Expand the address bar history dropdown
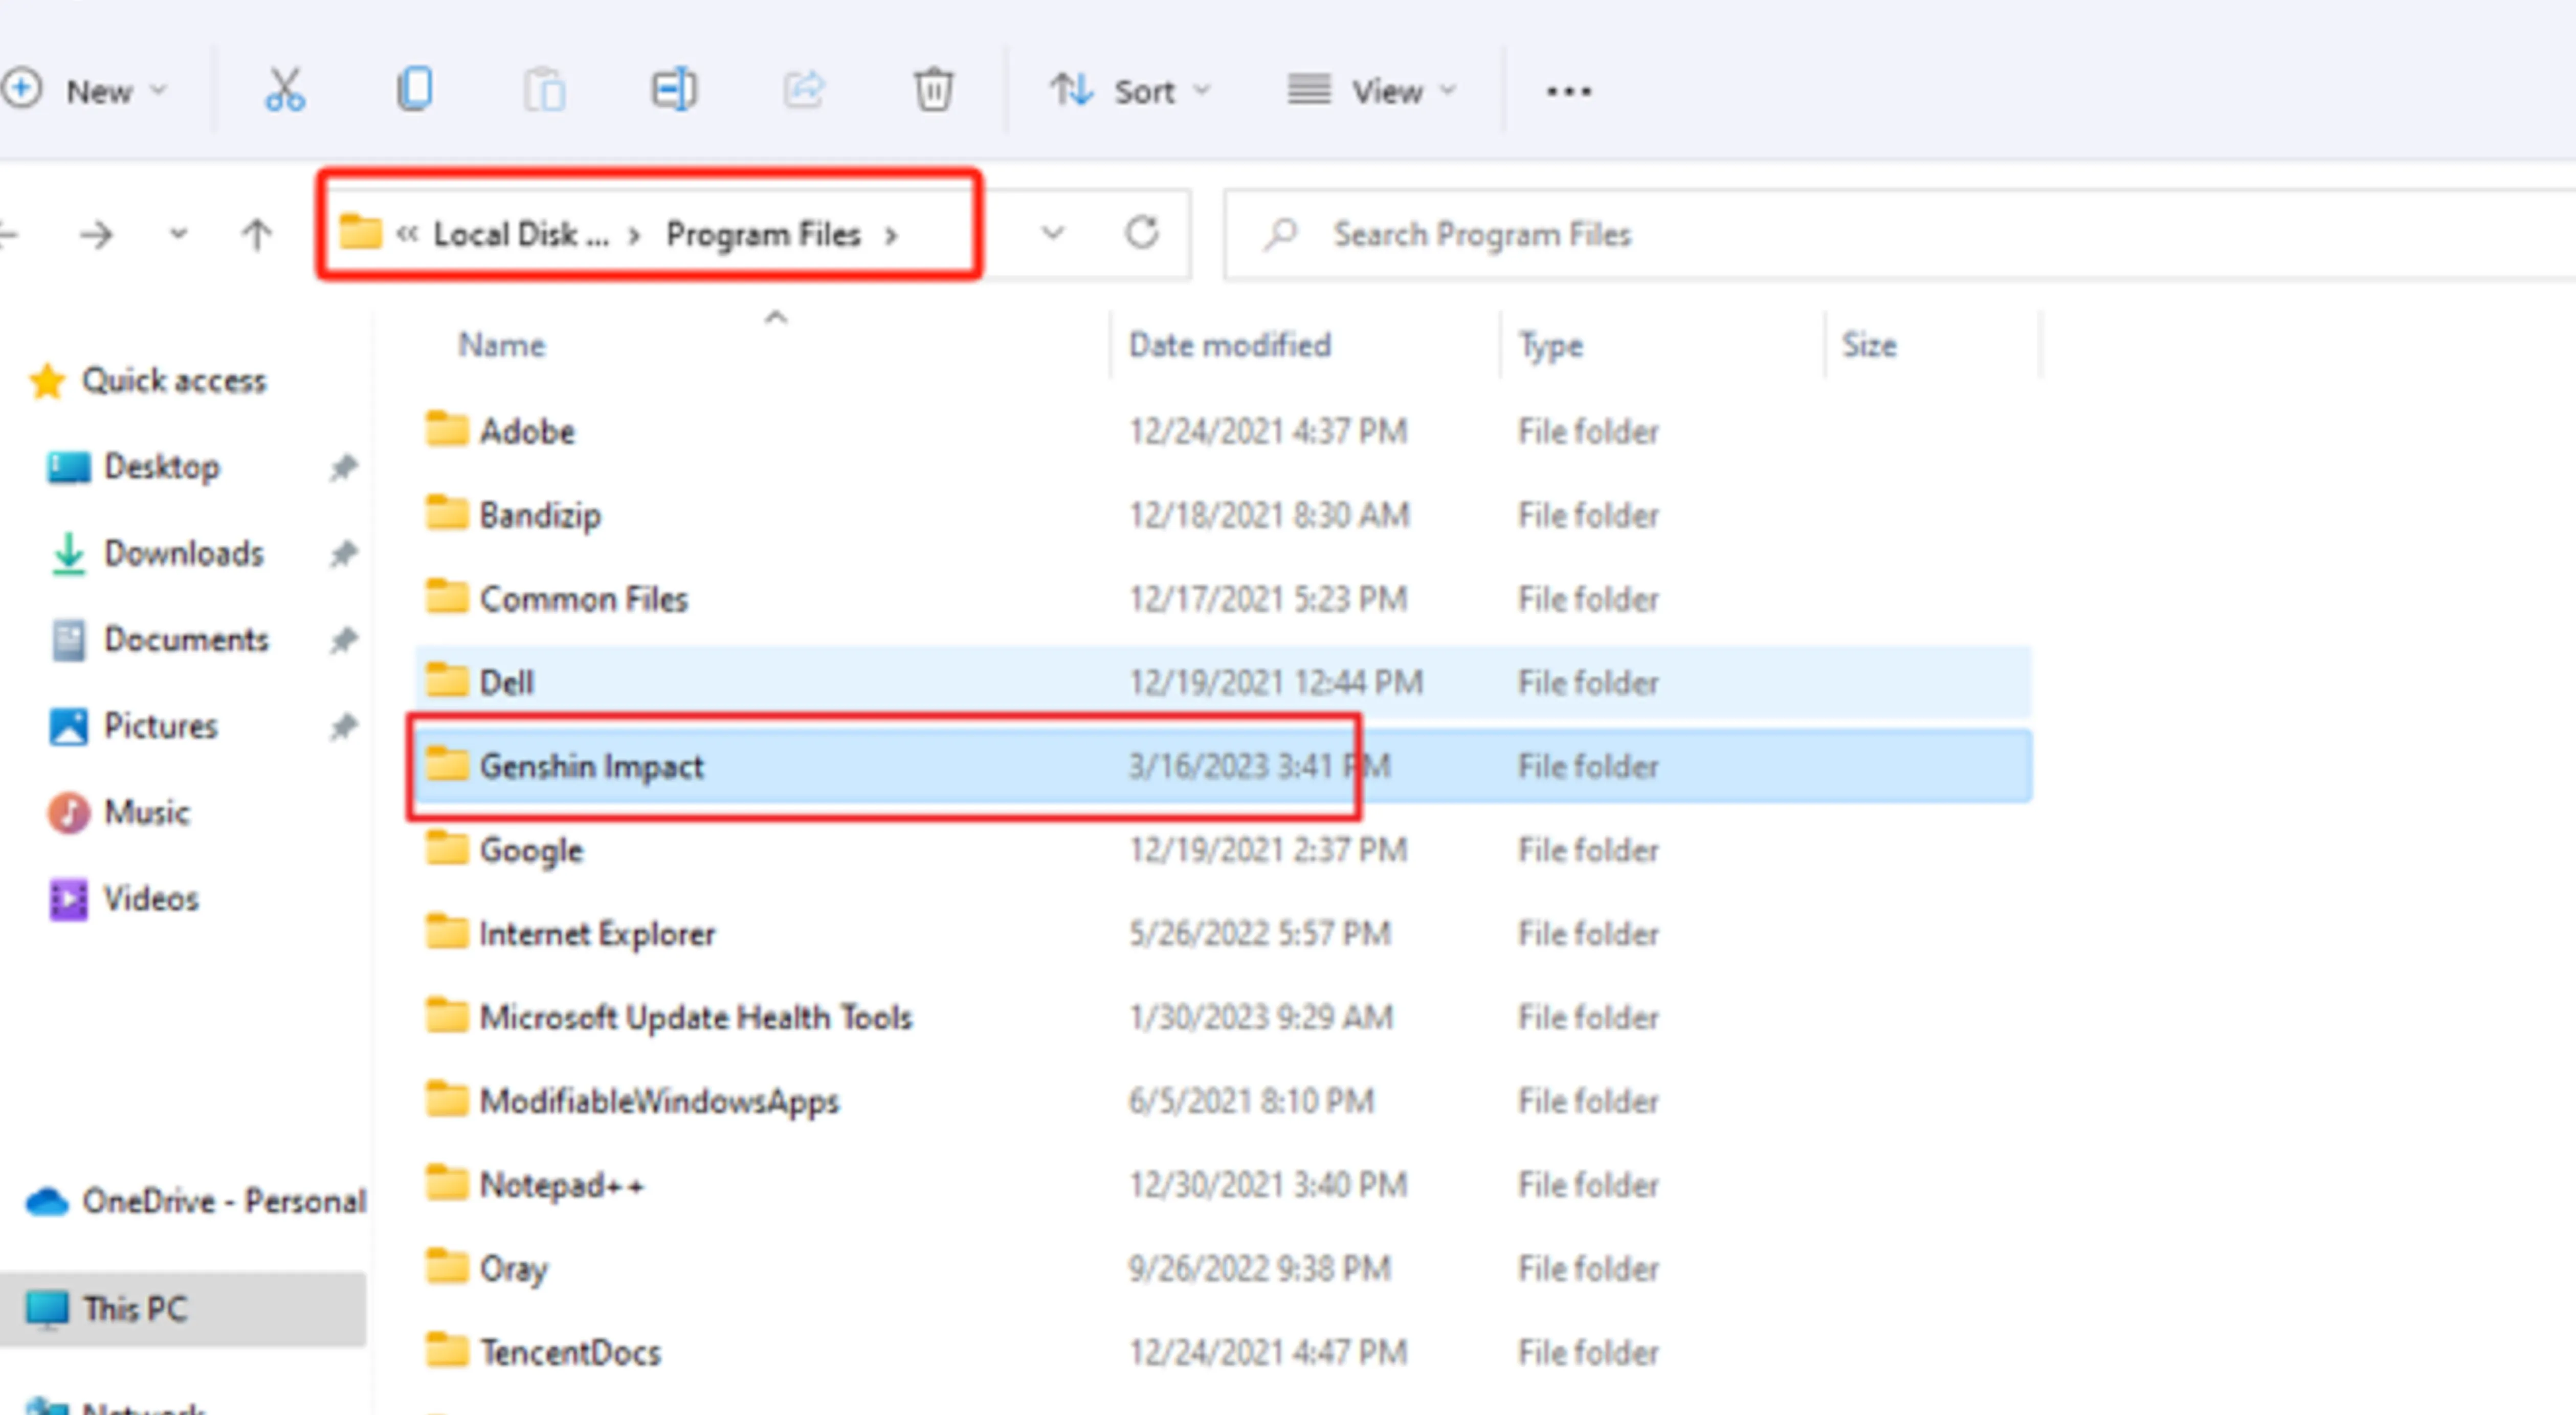 [x=1053, y=233]
